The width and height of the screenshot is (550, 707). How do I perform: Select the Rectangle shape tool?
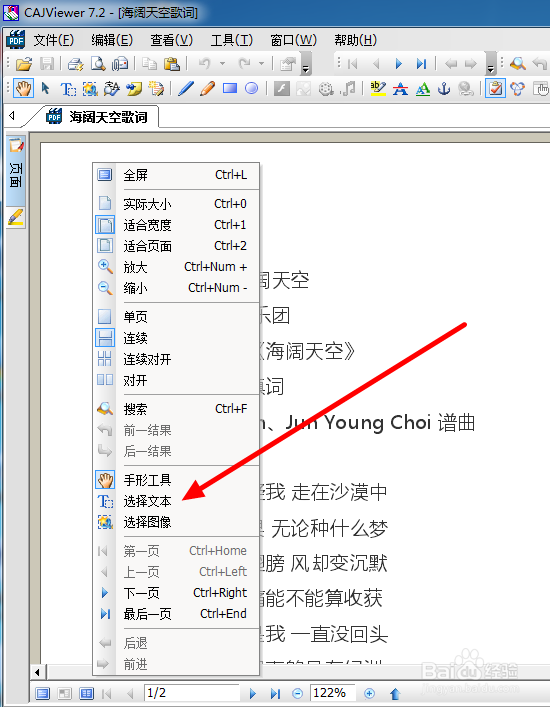pos(229,88)
